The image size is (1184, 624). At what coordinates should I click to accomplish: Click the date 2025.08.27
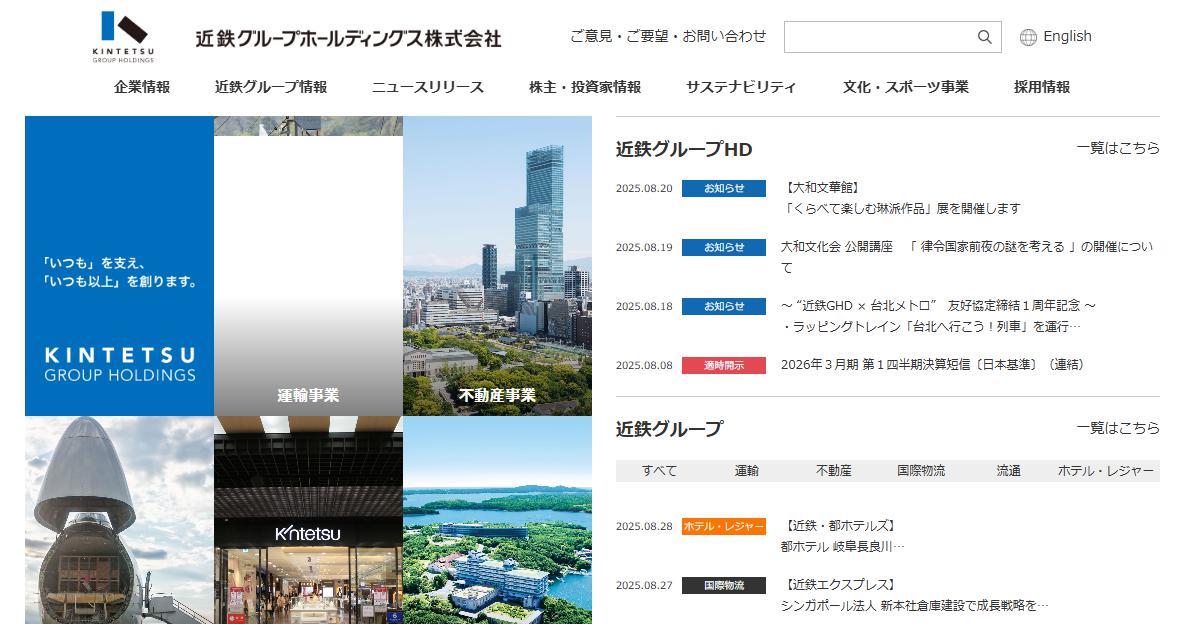(x=644, y=585)
